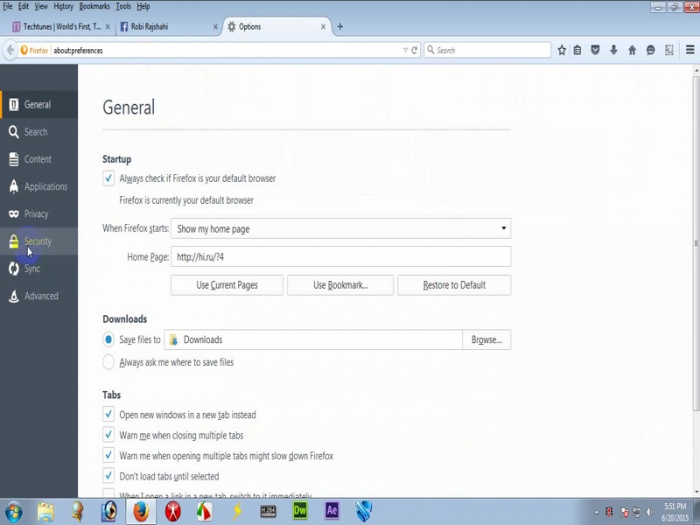Click the page vertical scrollbar

pos(696,243)
